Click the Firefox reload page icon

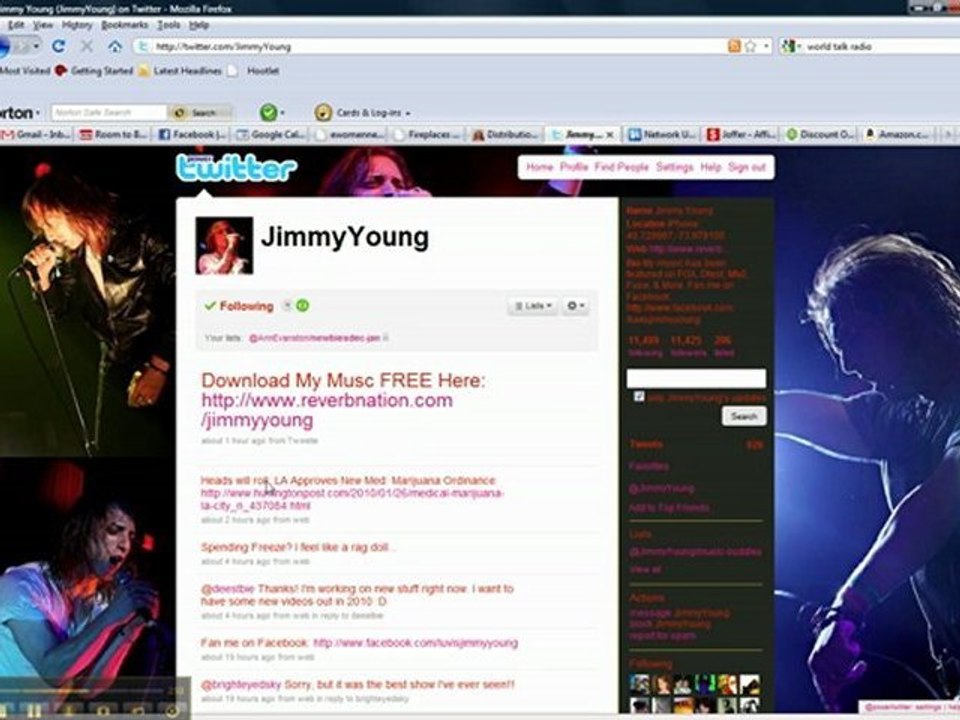(x=58, y=46)
